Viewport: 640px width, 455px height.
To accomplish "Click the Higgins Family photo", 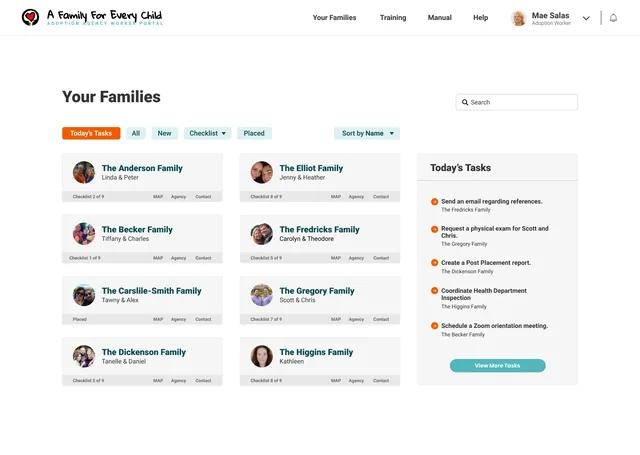I will (x=262, y=356).
